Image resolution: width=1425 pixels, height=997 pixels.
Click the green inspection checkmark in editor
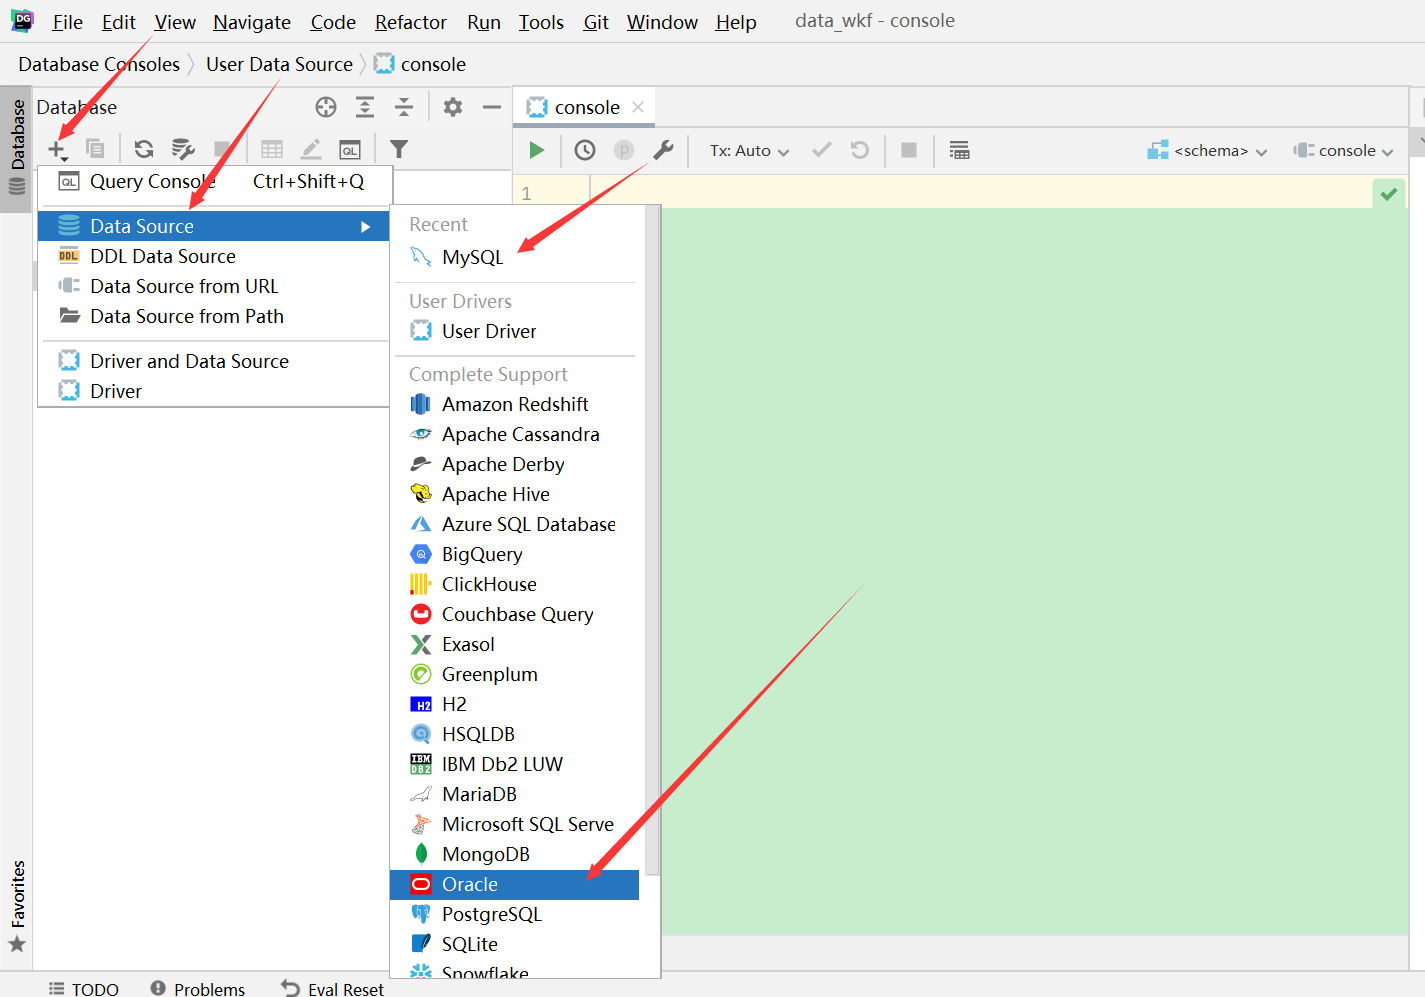coord(1388,194)
